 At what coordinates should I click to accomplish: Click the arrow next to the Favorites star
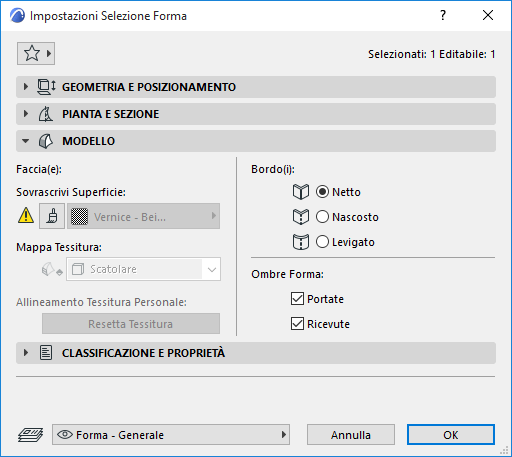[x=49, y=53]
